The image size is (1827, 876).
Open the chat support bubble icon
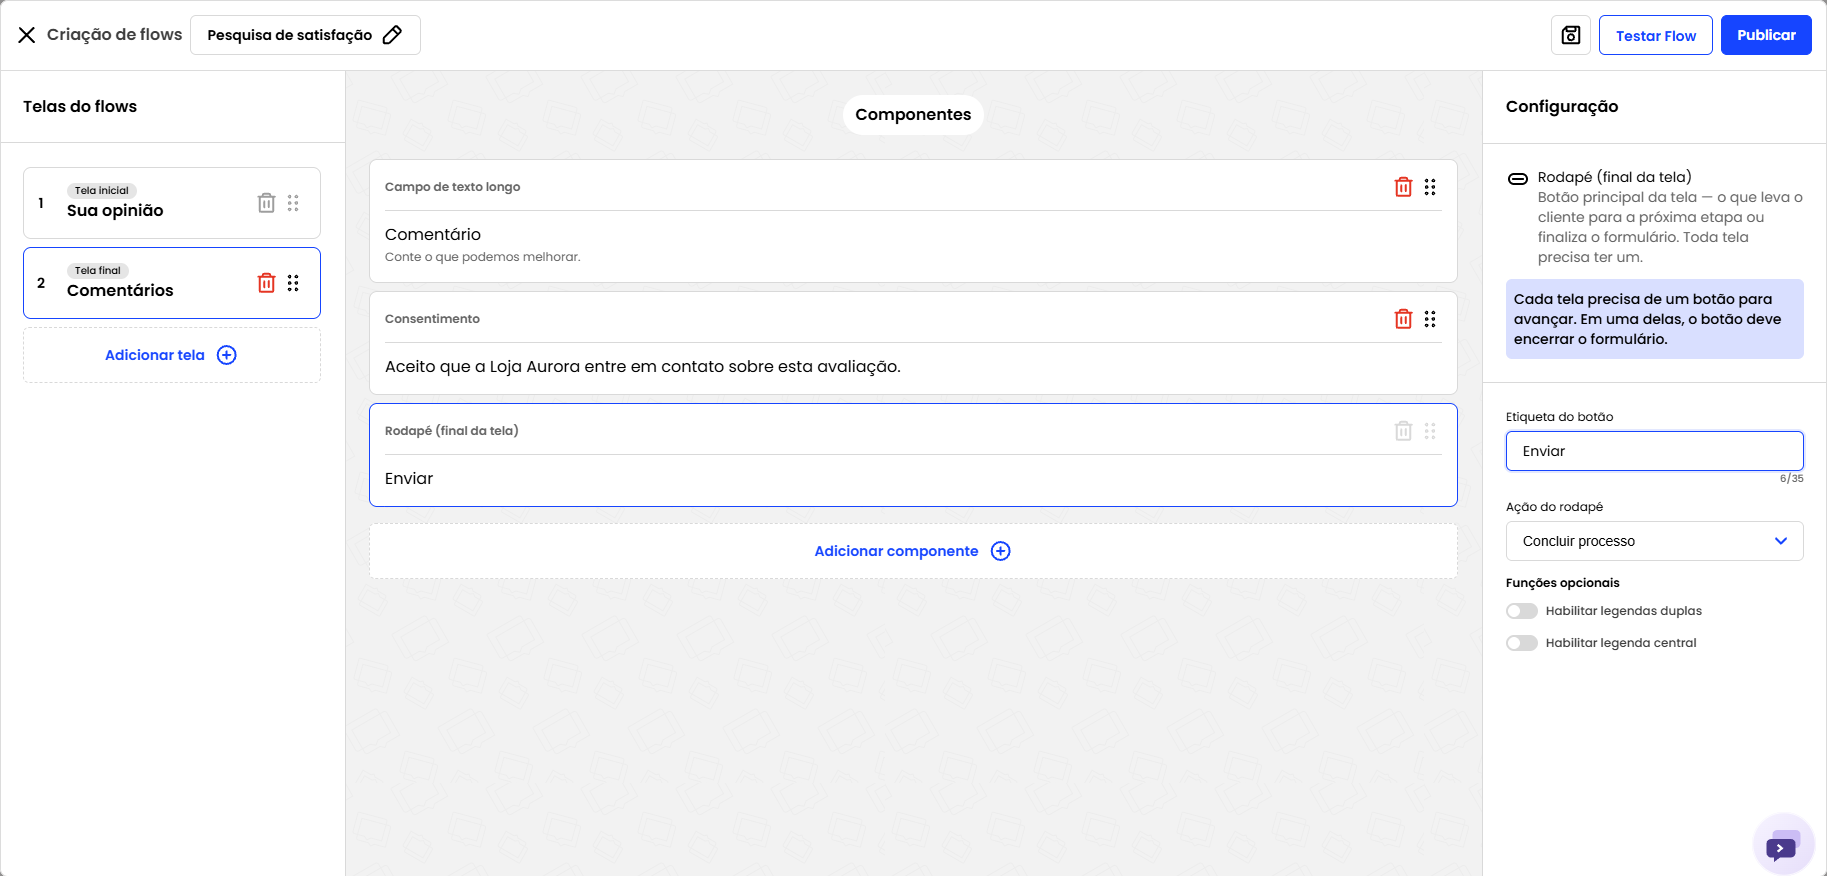(1783, 845)
